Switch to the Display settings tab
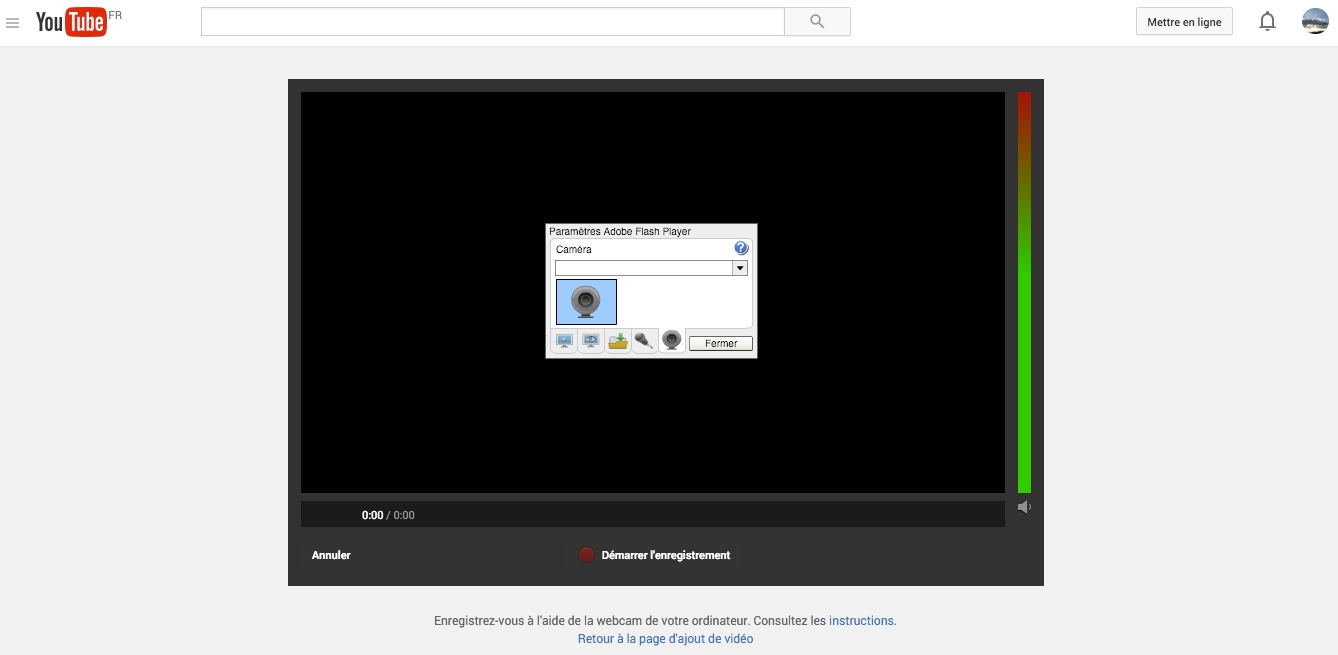Viewport: 1338px width, 655px height. [564, 342]
